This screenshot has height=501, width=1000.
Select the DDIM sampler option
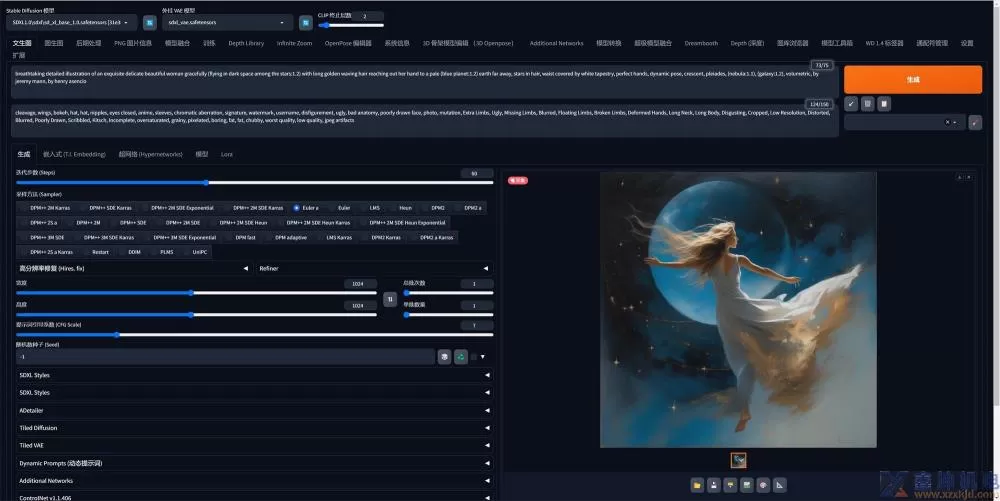pyautogui.click(x=133, y=252)
